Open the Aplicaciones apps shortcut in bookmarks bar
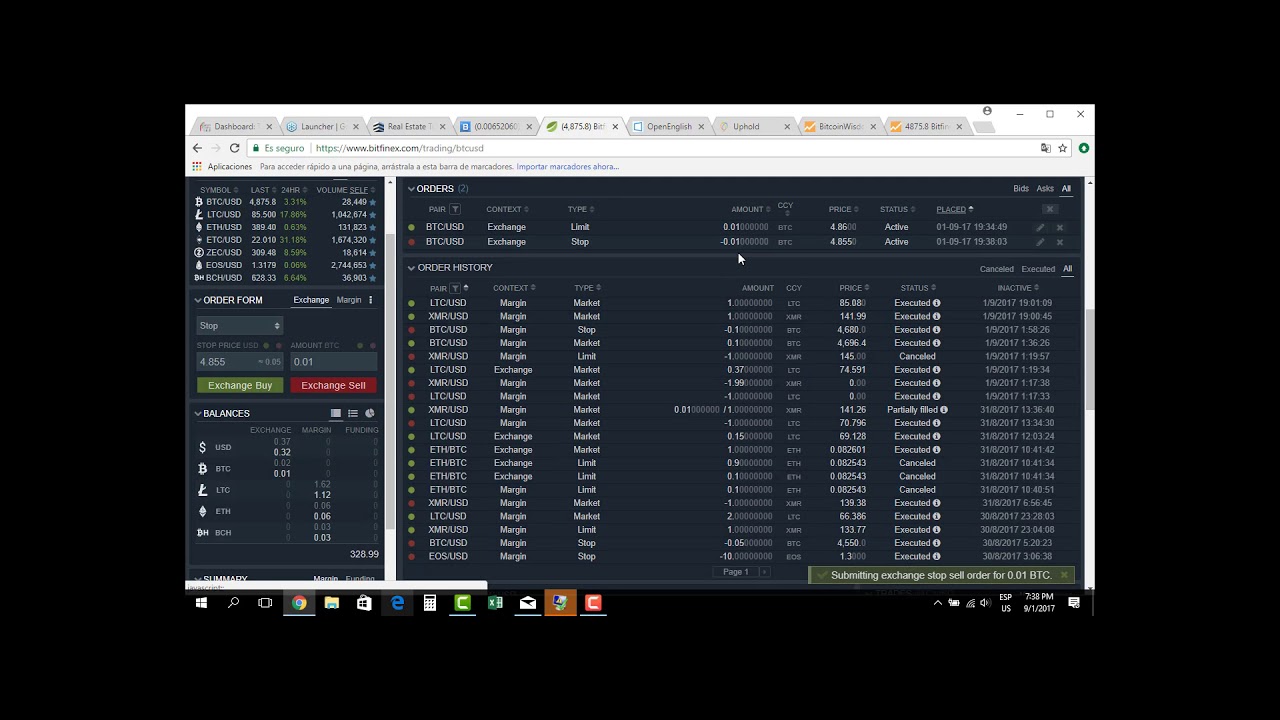Viewport: 1280px width, 720px height. coord(222,167)
